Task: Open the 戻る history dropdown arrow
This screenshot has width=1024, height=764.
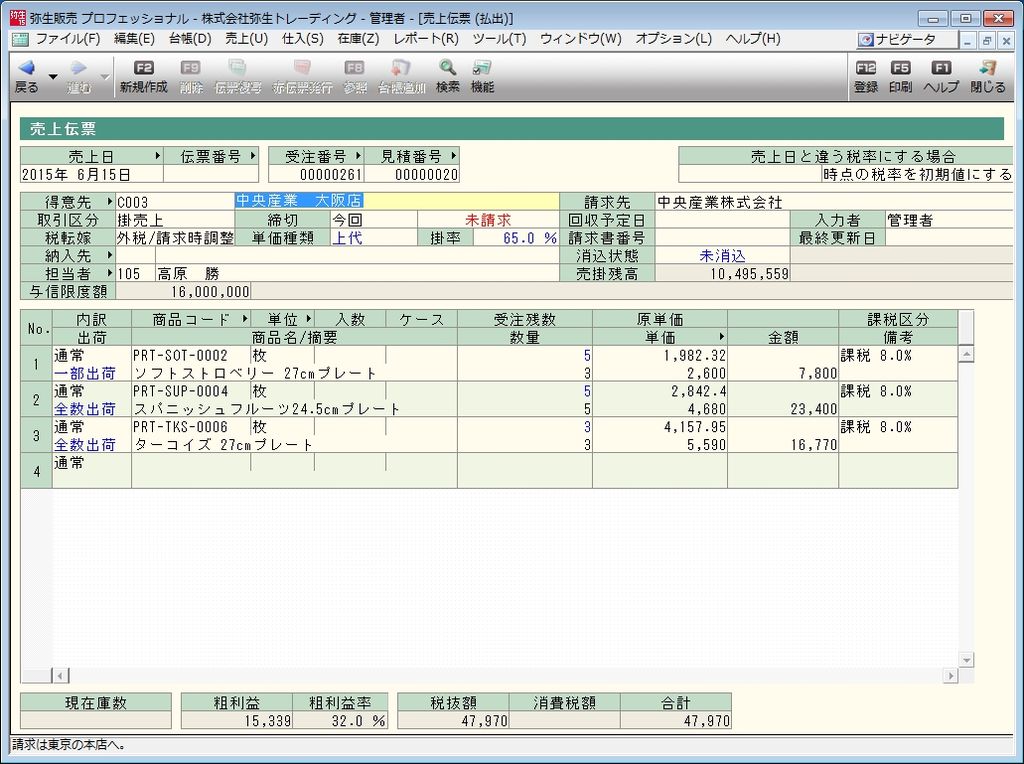Action: pos(54,77)
